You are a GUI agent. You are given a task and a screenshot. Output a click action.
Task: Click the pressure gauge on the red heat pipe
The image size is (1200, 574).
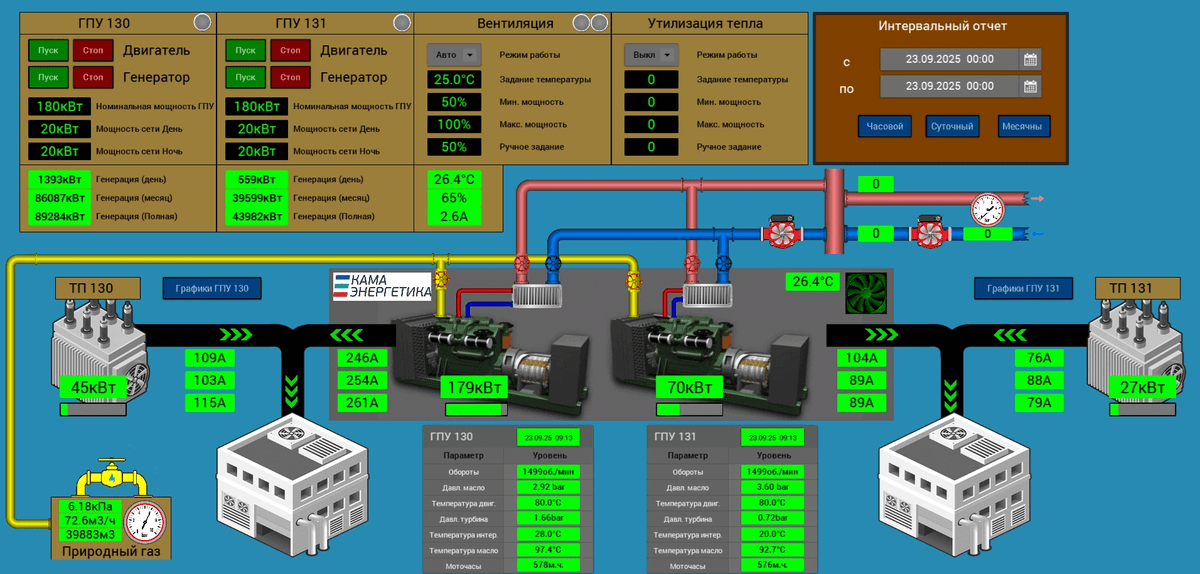click(x=988, y=208)
